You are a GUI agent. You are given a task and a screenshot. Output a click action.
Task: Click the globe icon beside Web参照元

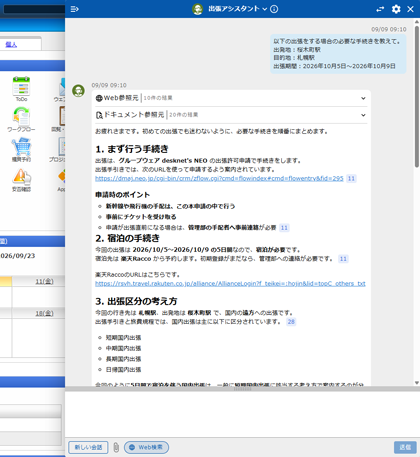99,98
